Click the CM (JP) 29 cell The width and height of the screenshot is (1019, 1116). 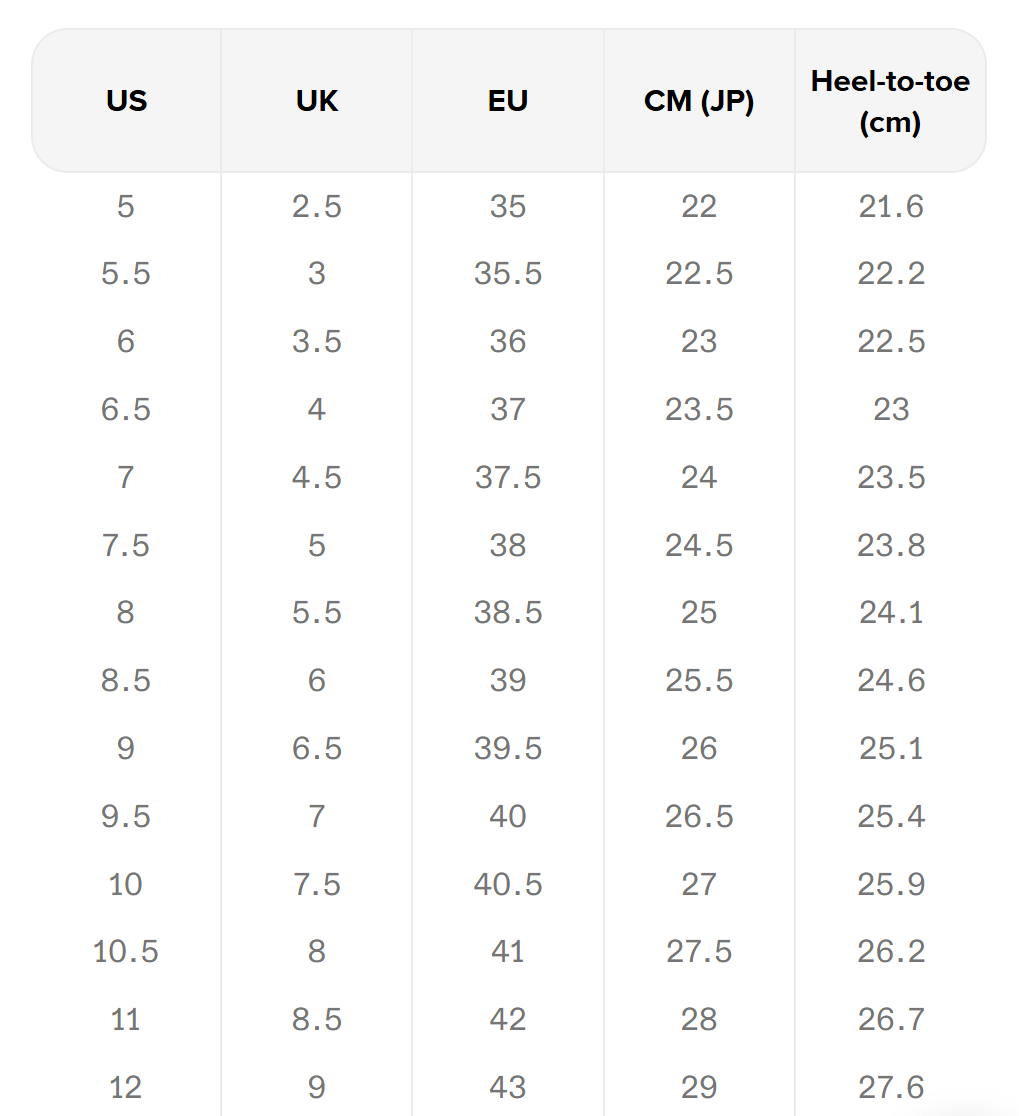click(x=699, y=1087)
